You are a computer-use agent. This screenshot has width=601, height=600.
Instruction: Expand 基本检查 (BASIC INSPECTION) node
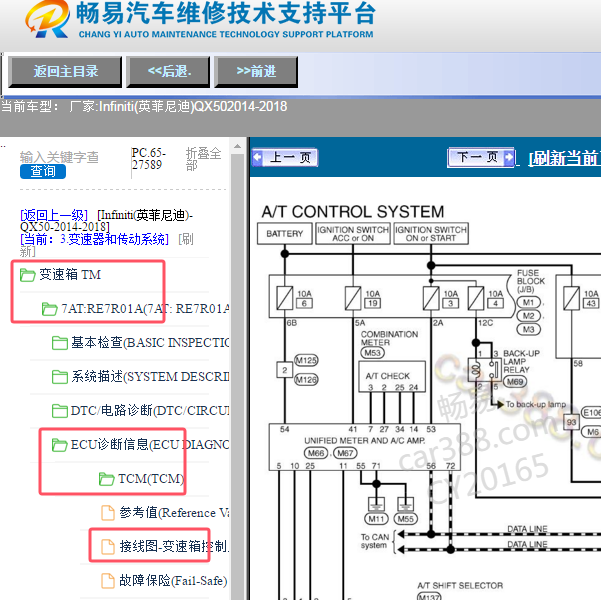point(150,343)
